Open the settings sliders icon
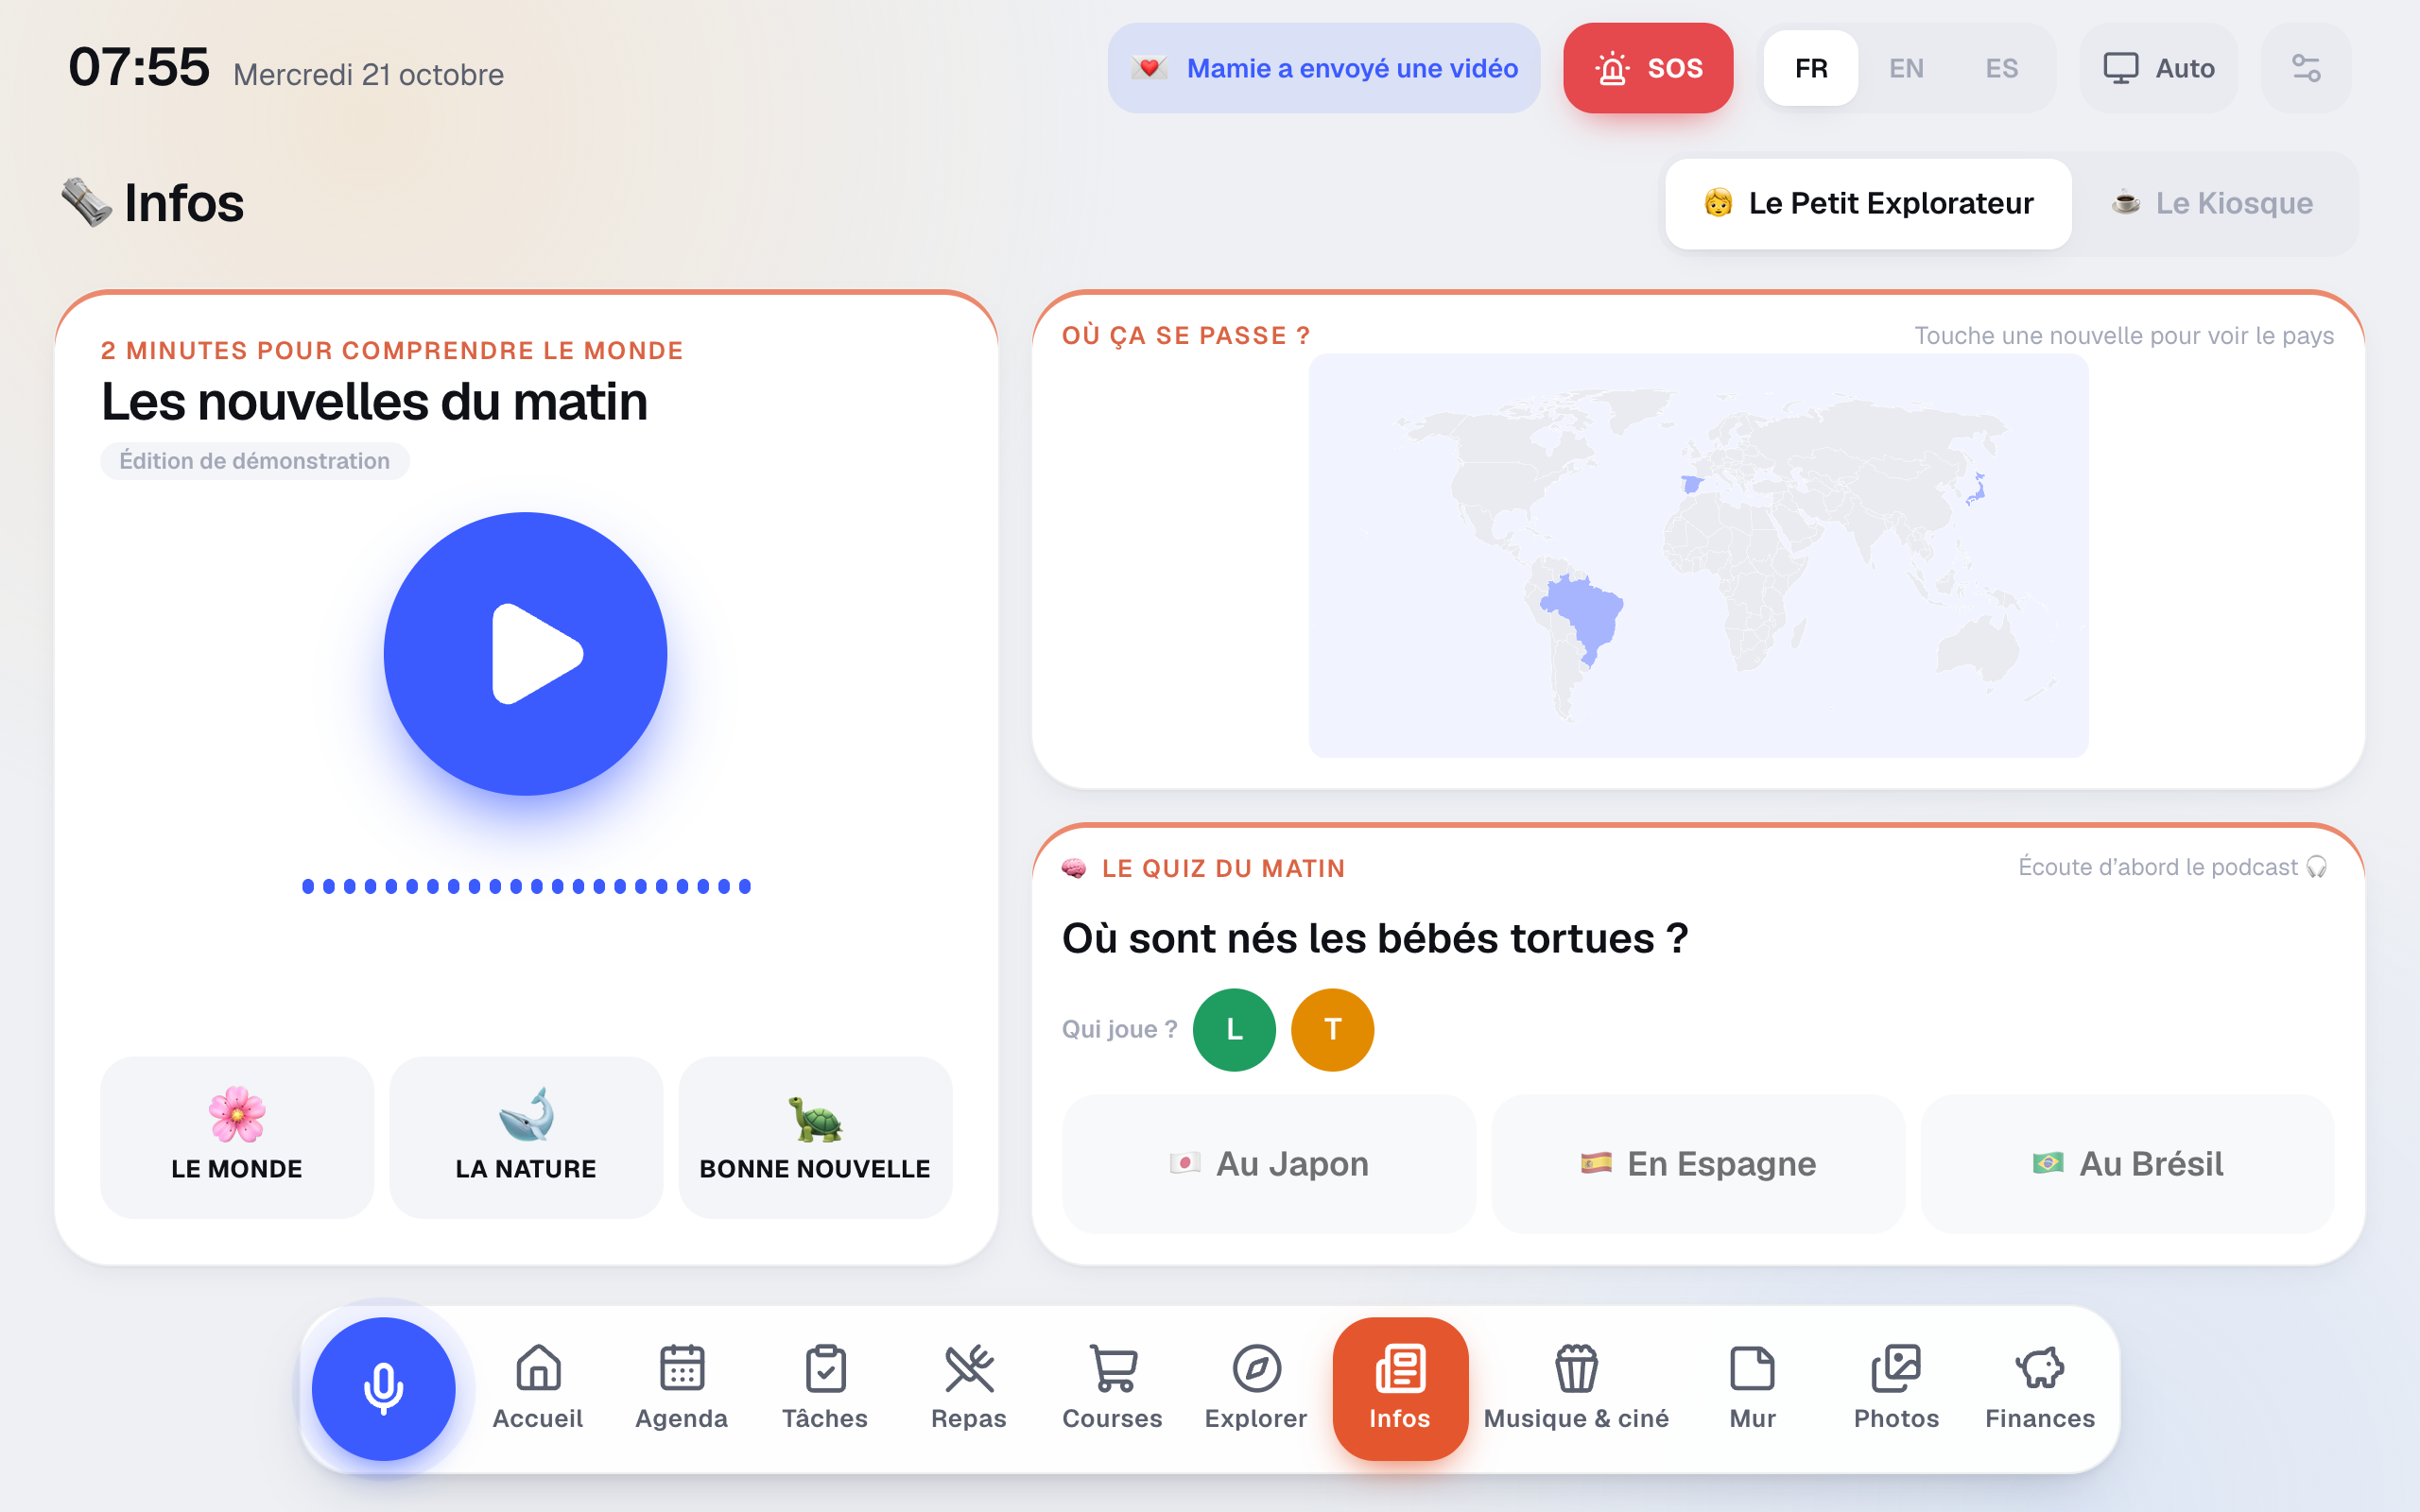The width and height of the screenshot is (2420, 1512). (x=2306, y=68)
